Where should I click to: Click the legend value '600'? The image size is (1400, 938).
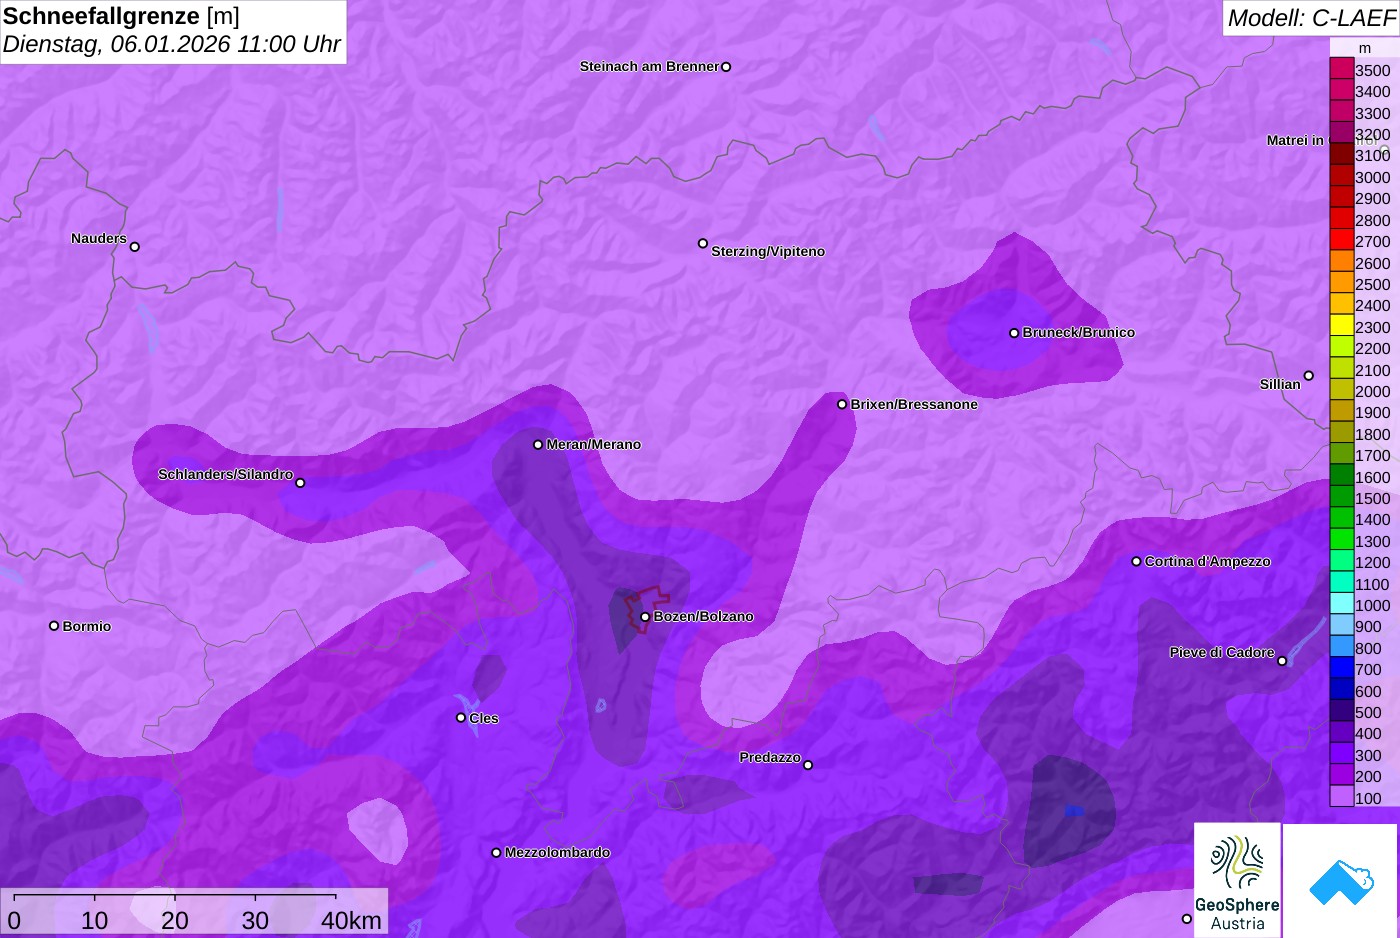click(x=1369, y=692)
